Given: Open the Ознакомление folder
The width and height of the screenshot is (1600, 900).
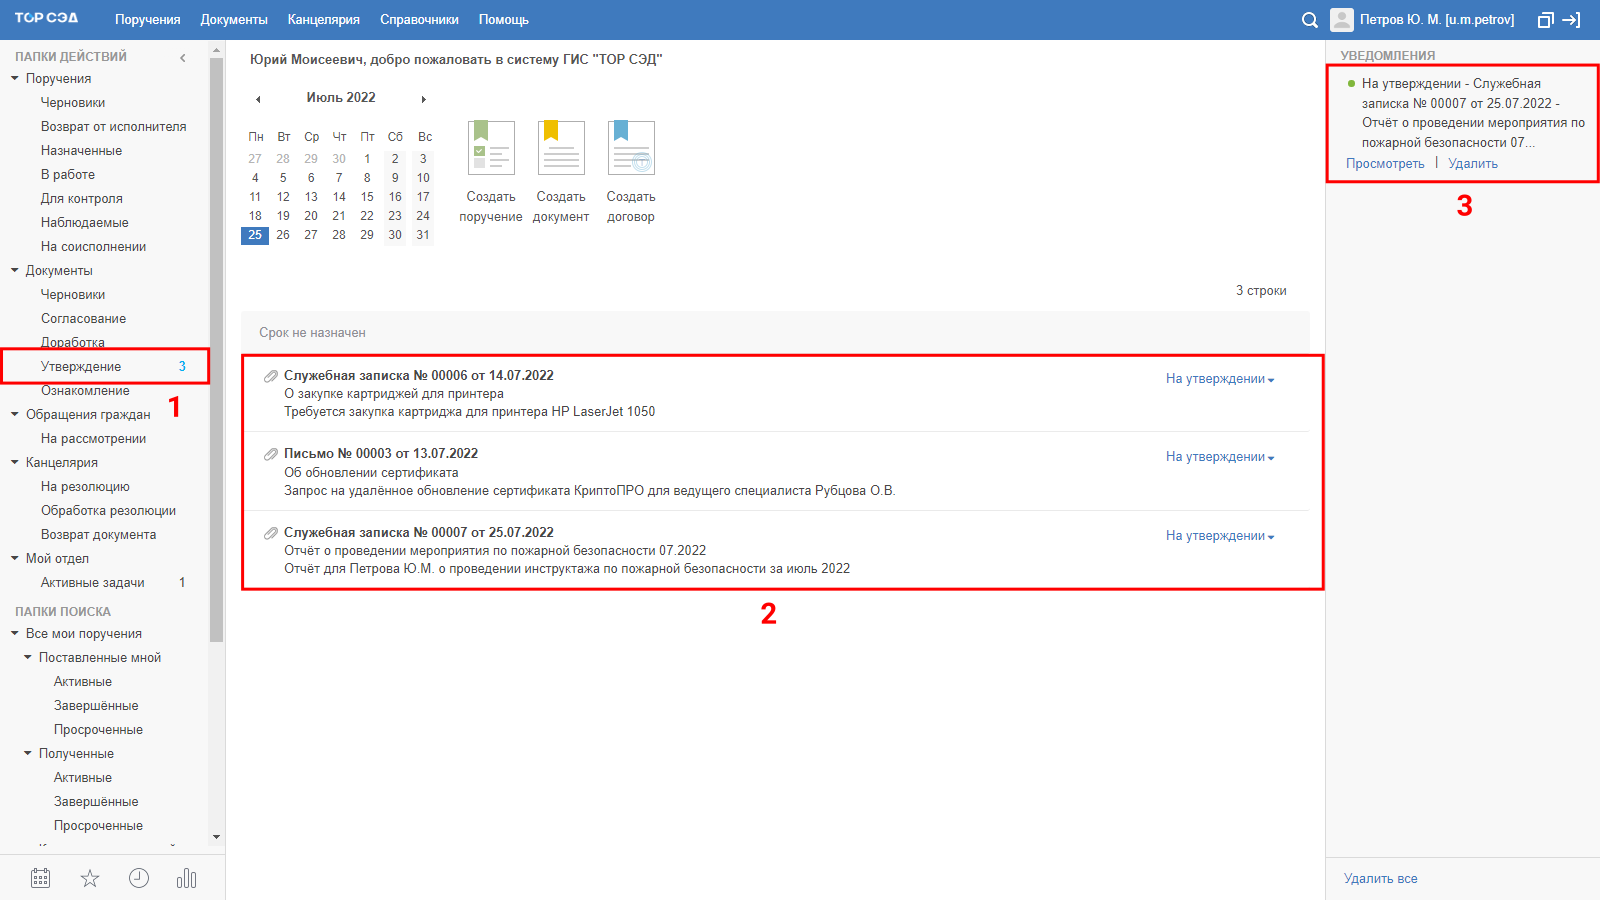Looking at the screenshot, I should click(85, 391).
